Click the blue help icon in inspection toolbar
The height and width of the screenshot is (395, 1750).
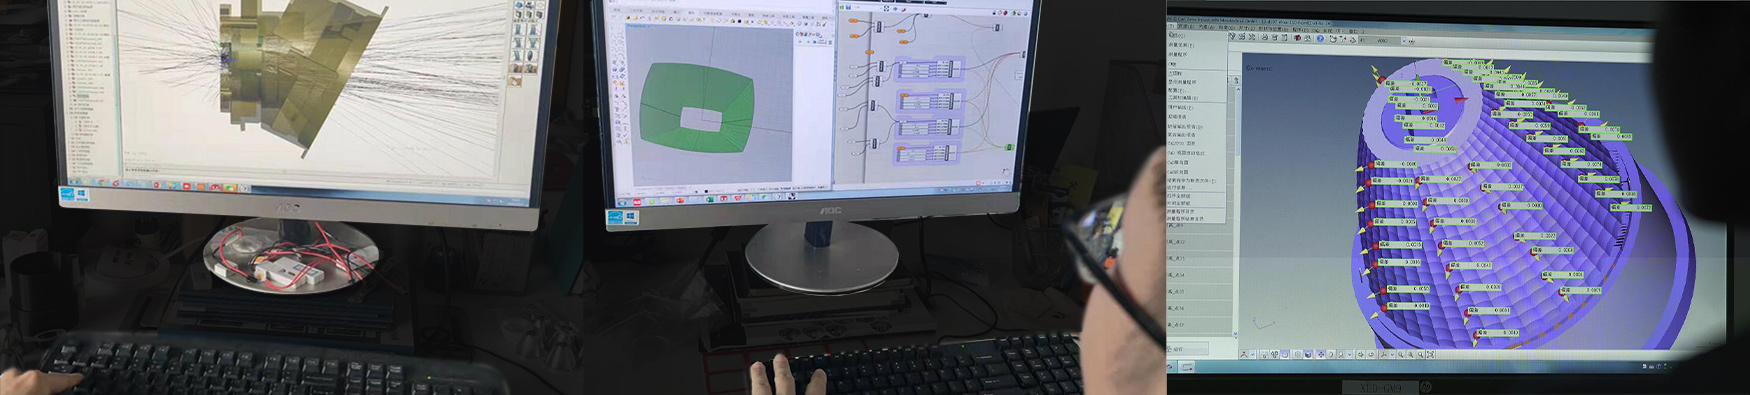click(1320, 39)
